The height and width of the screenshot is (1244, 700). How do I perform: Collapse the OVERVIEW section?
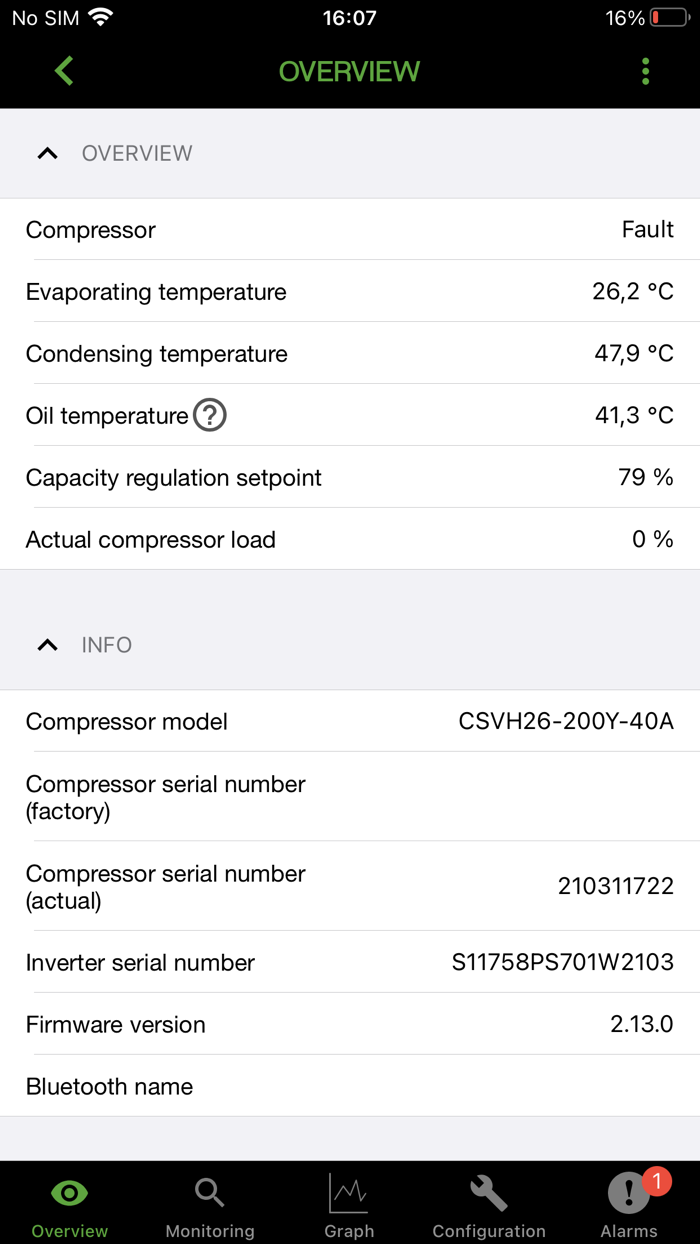tap(47, 153)
